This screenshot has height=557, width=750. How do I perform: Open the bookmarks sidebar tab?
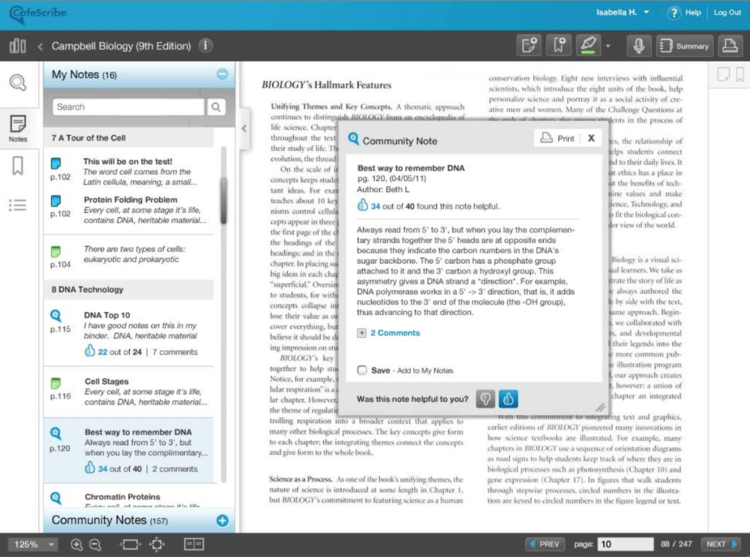pos(18,166)
